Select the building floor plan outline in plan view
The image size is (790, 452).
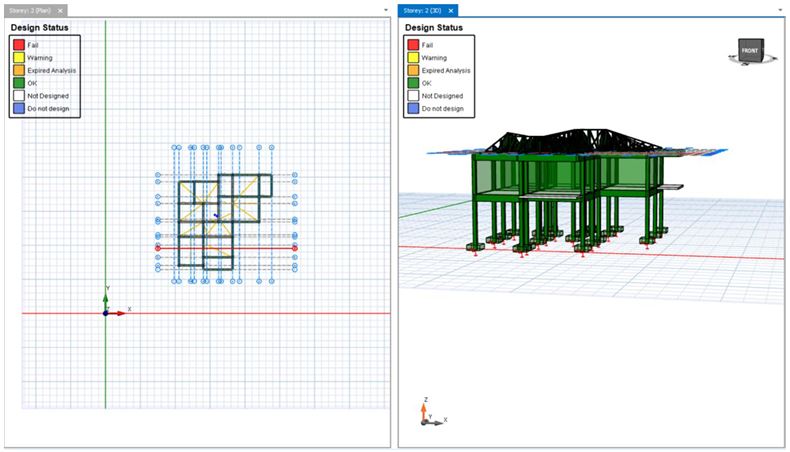coord(225,222)
